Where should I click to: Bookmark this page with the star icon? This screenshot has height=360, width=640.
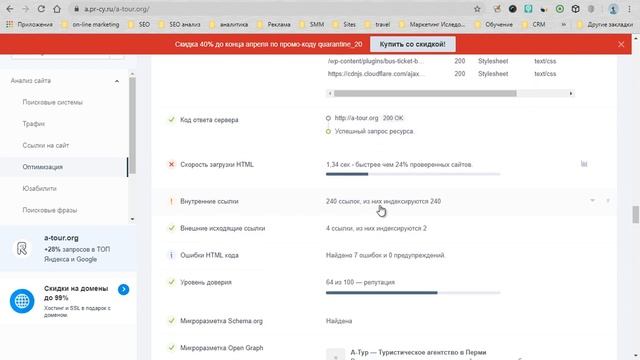[477, 9]
